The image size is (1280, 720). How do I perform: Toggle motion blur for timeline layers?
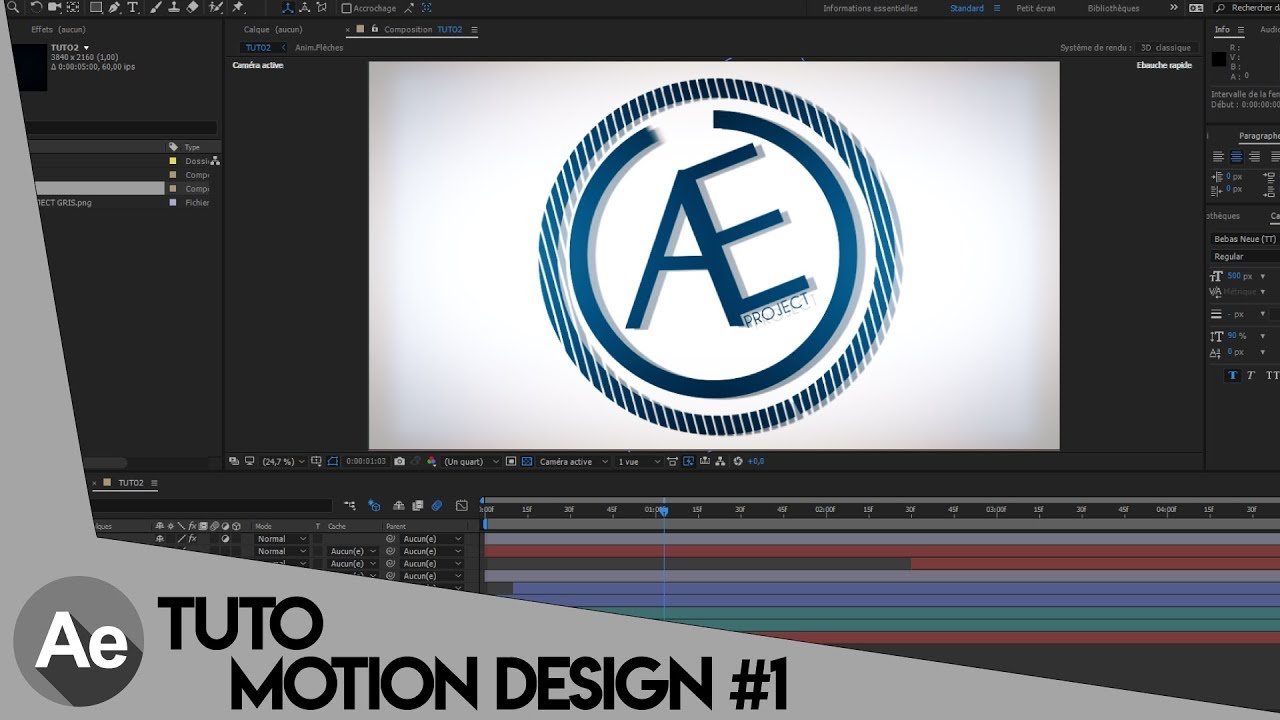[437, 506]
